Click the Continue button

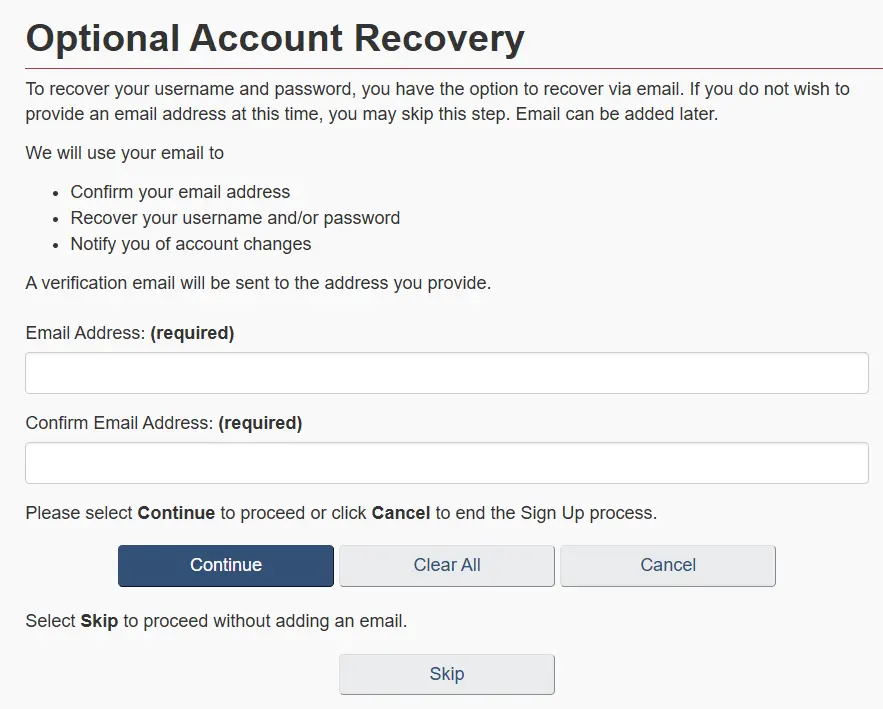point(225,565)
